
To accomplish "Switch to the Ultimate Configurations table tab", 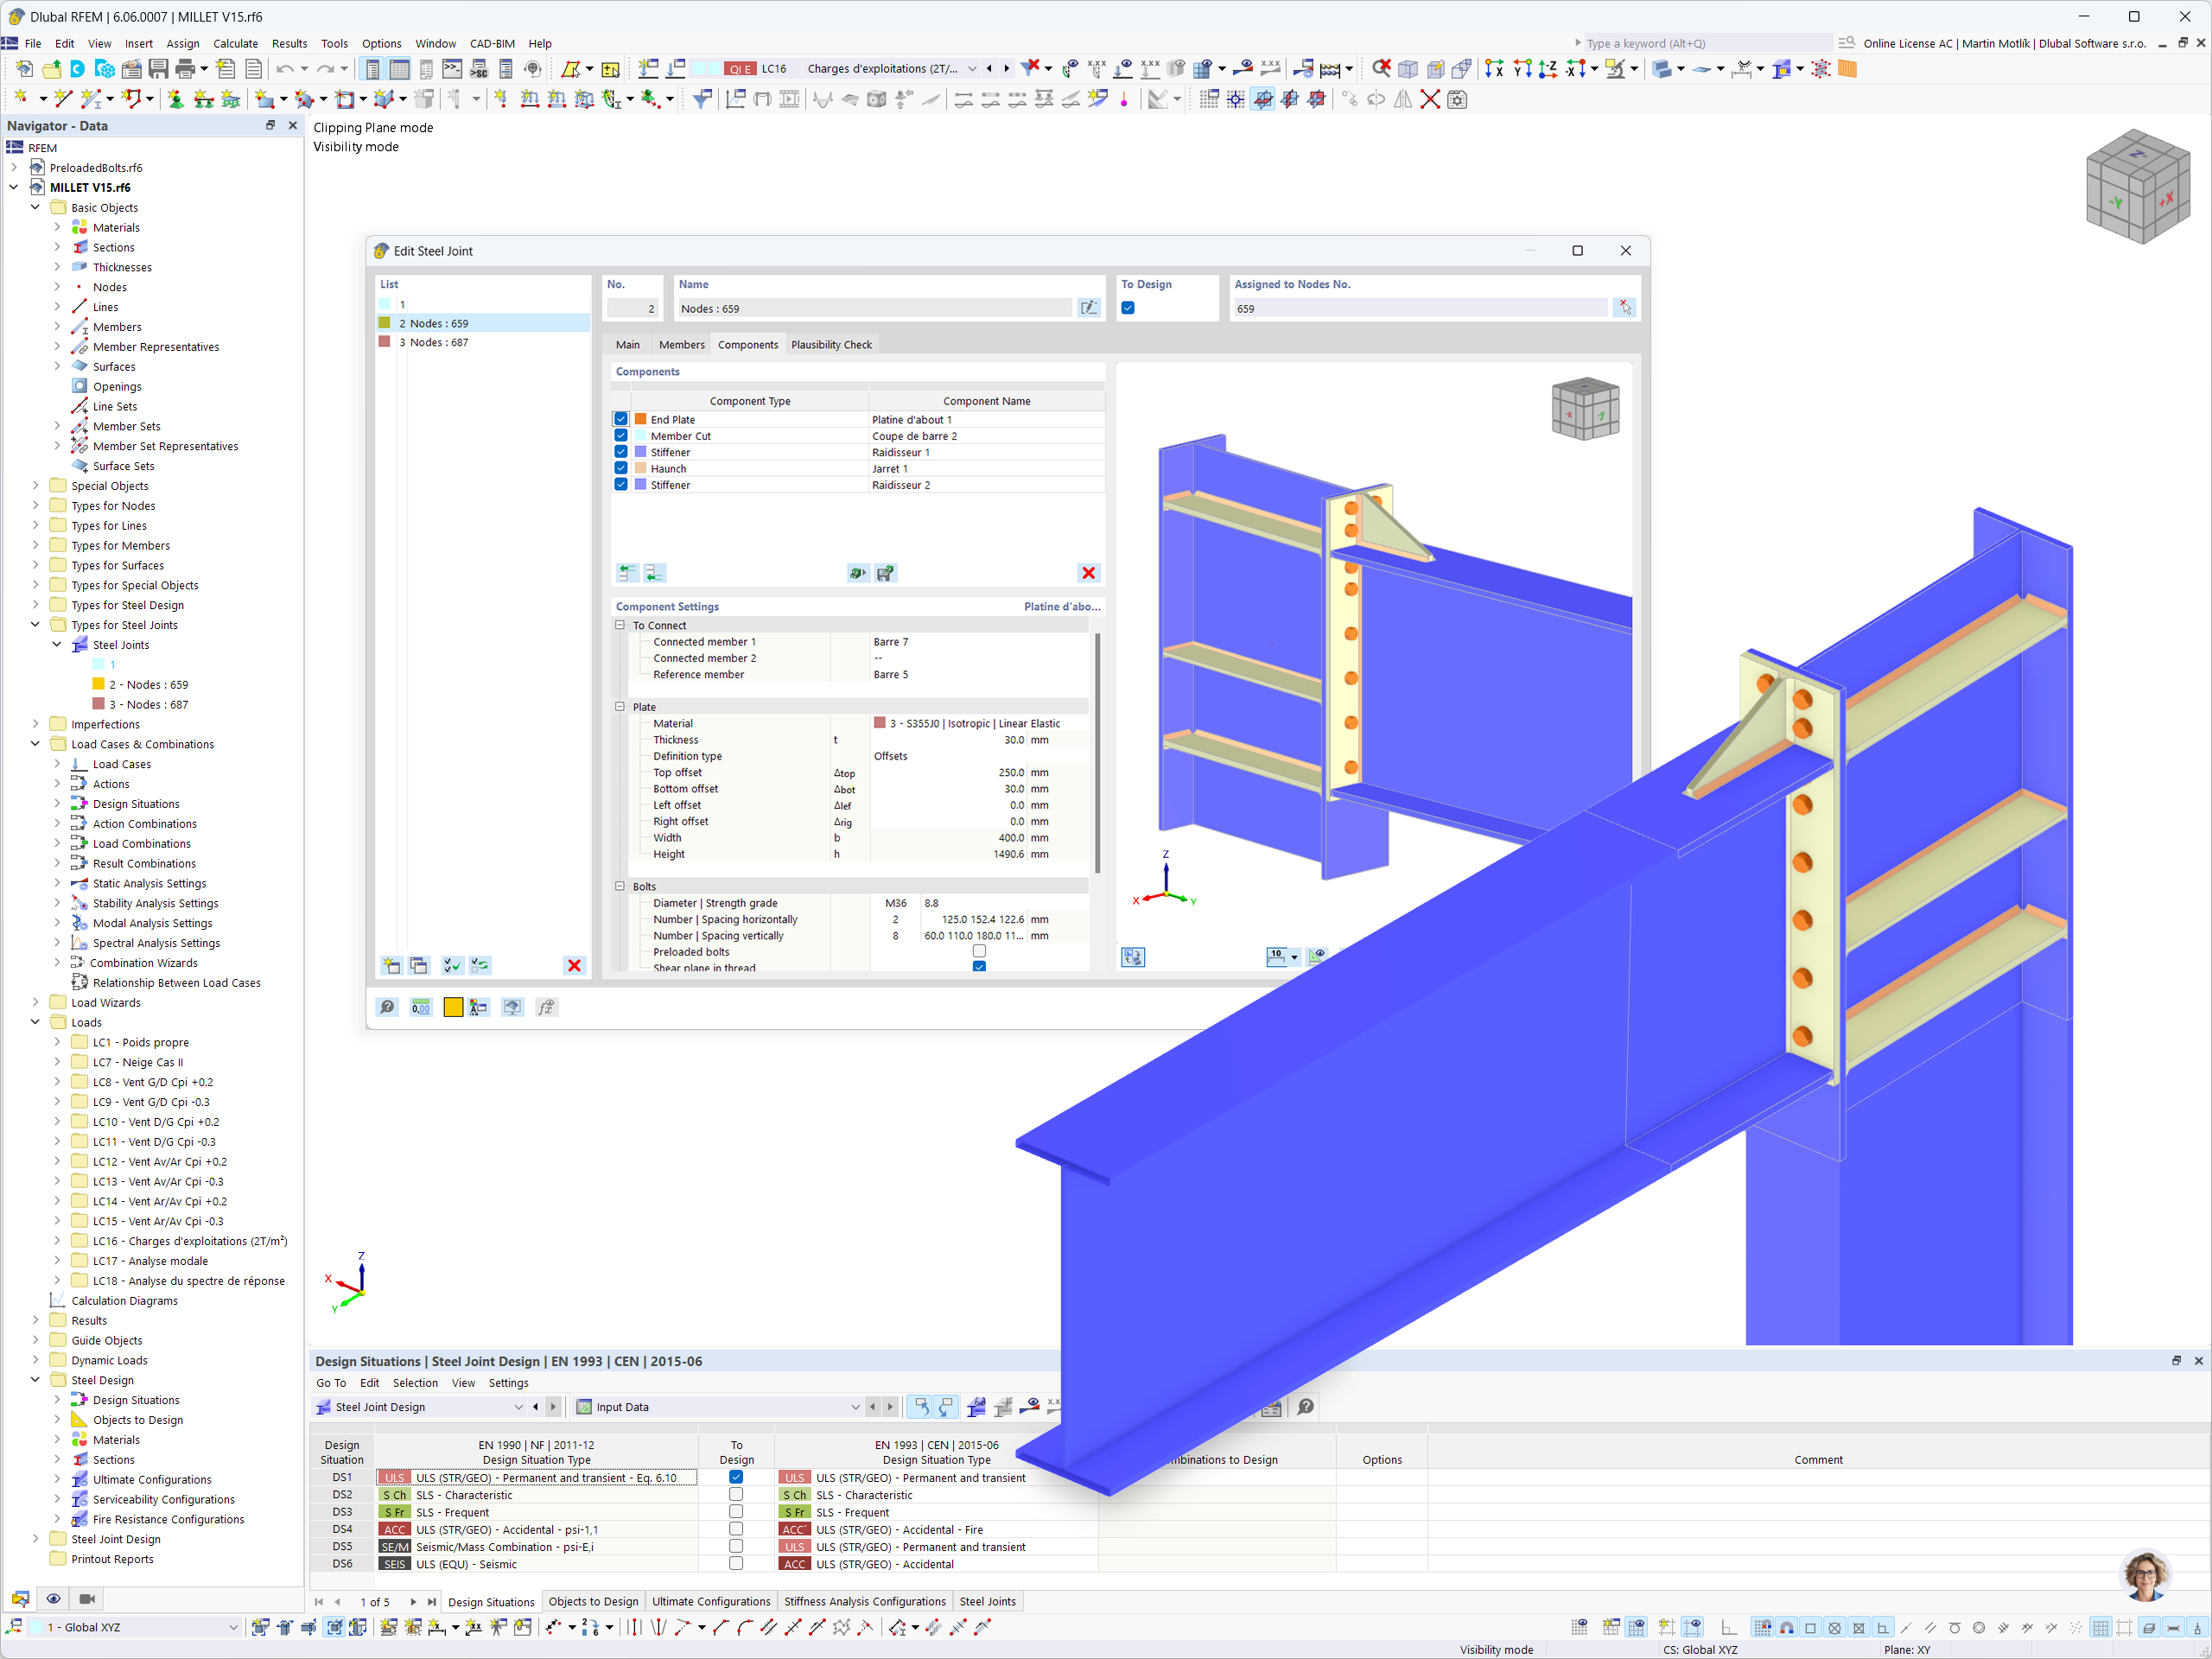I will 711,1601.
